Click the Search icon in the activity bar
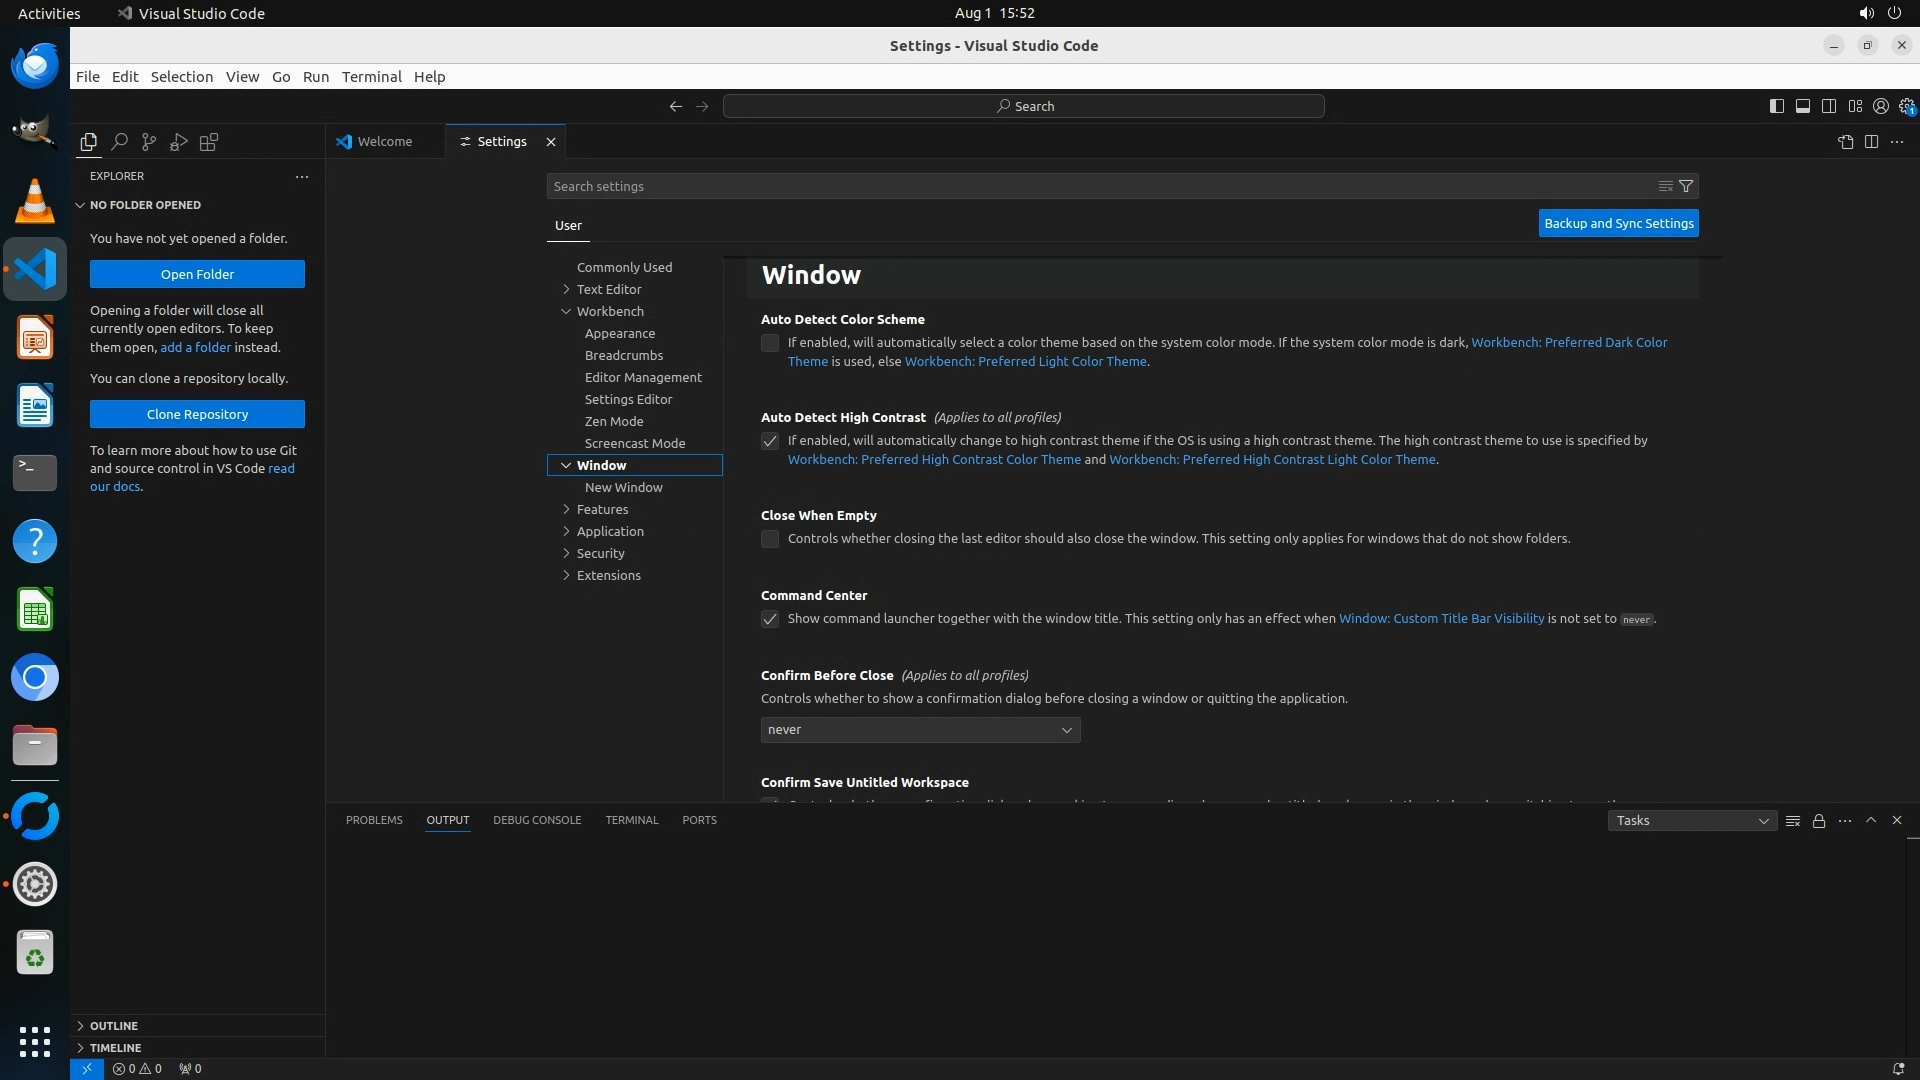The height and width of the screenshot is (1080, 1920). [x=119, y=142]
